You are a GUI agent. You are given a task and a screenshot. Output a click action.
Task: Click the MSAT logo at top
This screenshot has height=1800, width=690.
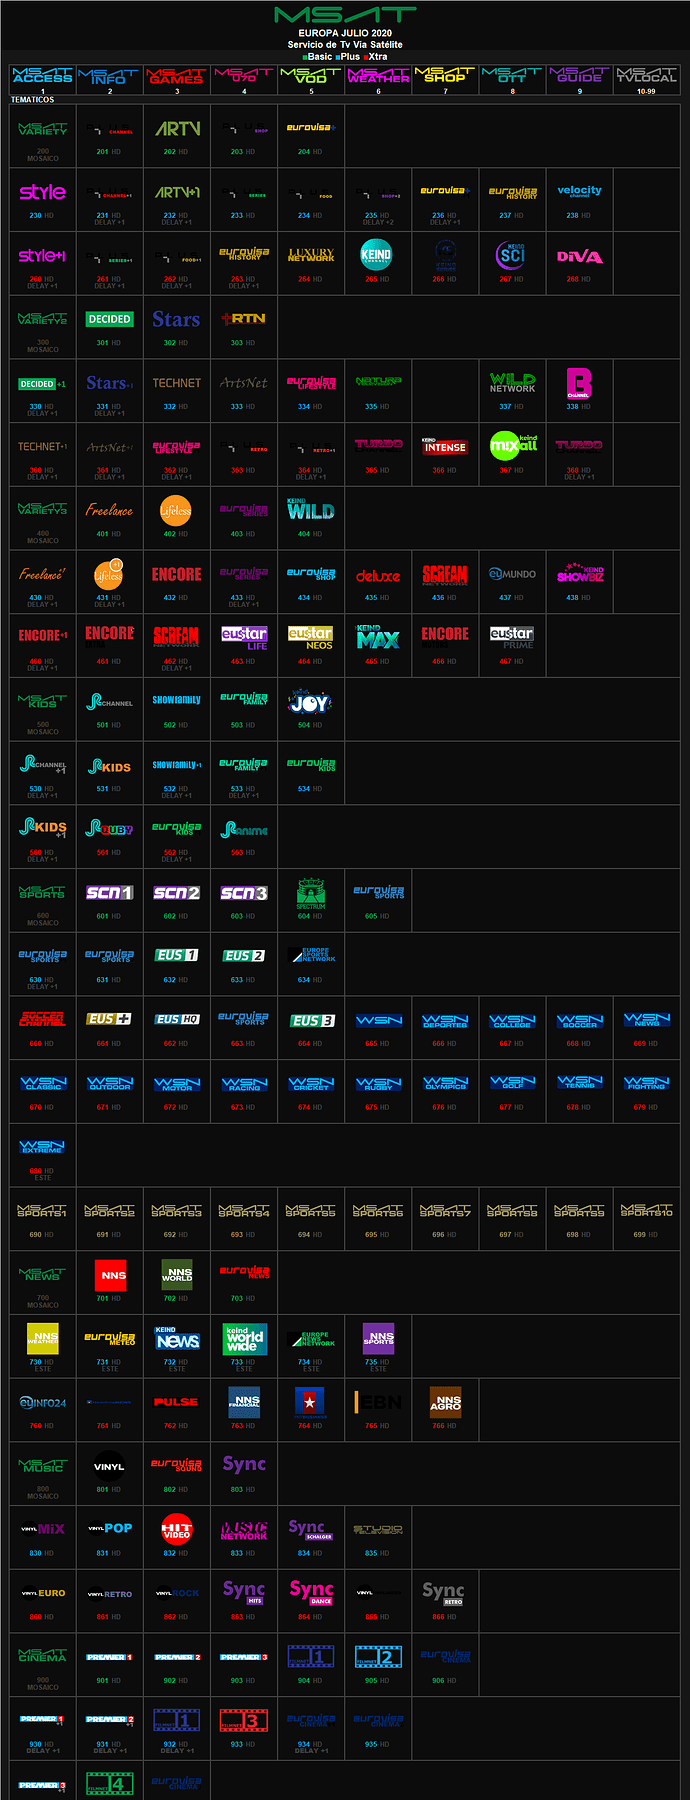[x=345, y=15]
